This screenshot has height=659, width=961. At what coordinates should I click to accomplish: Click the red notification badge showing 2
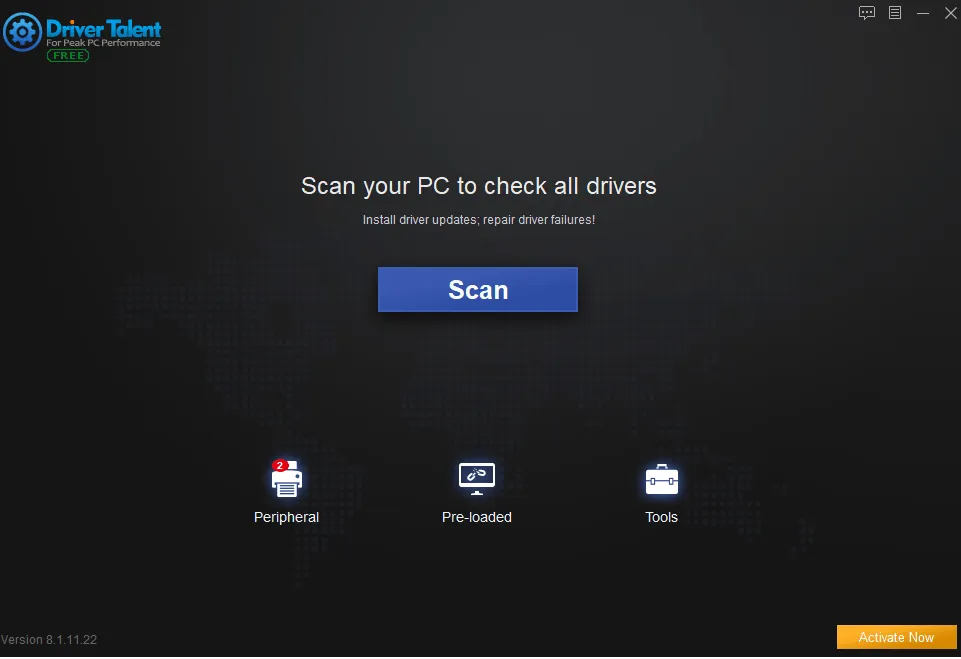(x=280, y=465)
